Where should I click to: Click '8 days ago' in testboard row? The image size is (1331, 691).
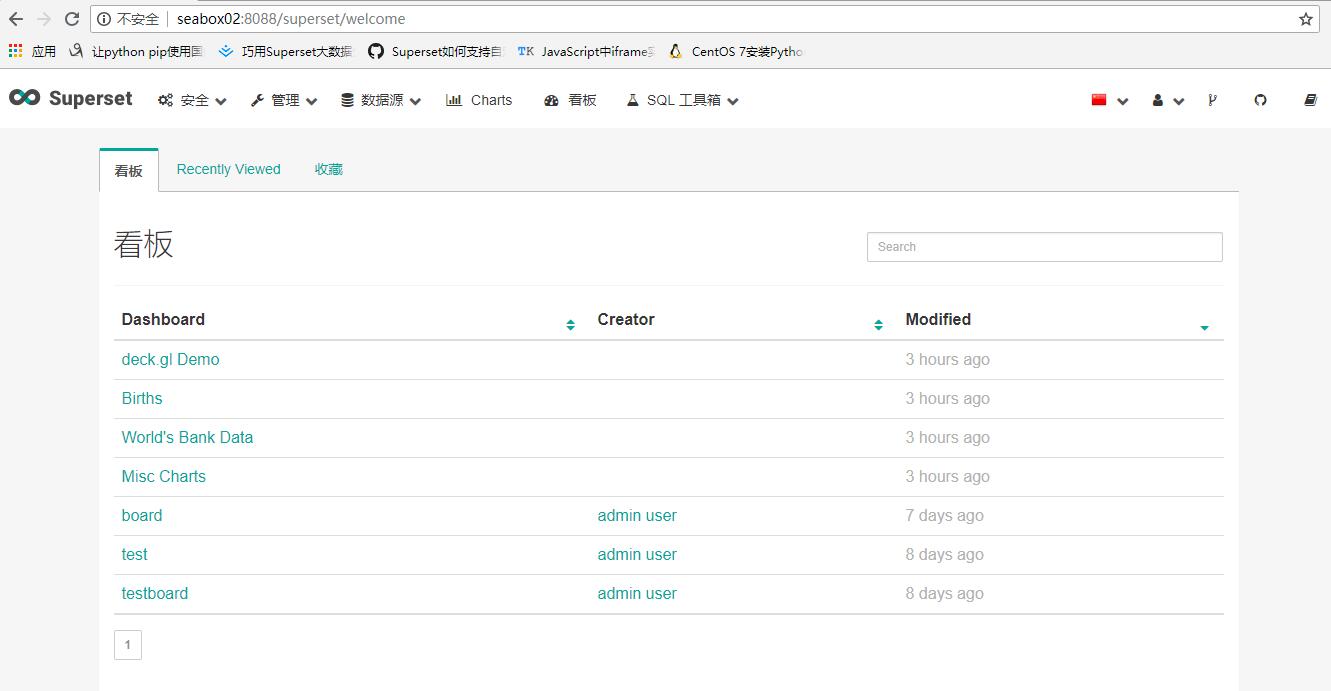945,593
